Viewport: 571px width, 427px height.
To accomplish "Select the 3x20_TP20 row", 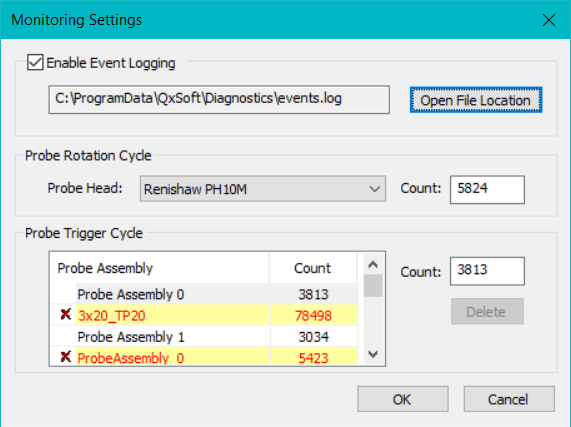I will coord(204,315).
